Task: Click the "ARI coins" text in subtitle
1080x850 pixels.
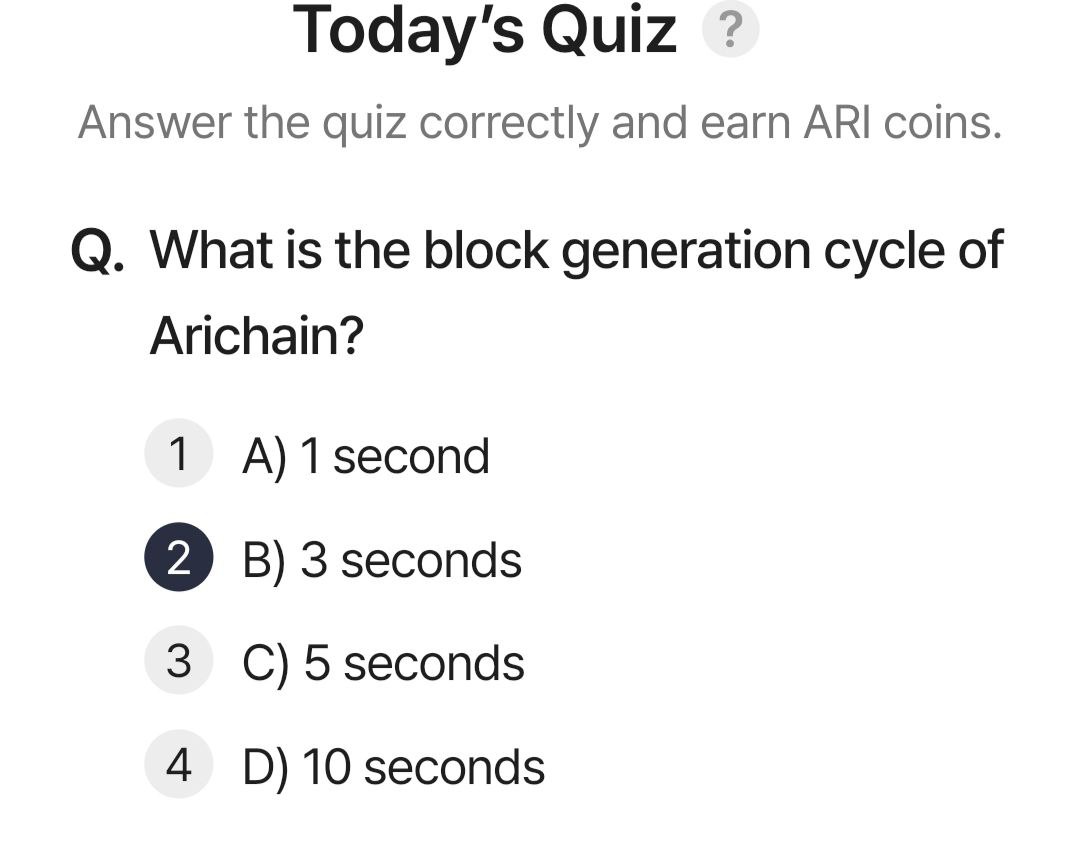Action: [x=902, y=123]
